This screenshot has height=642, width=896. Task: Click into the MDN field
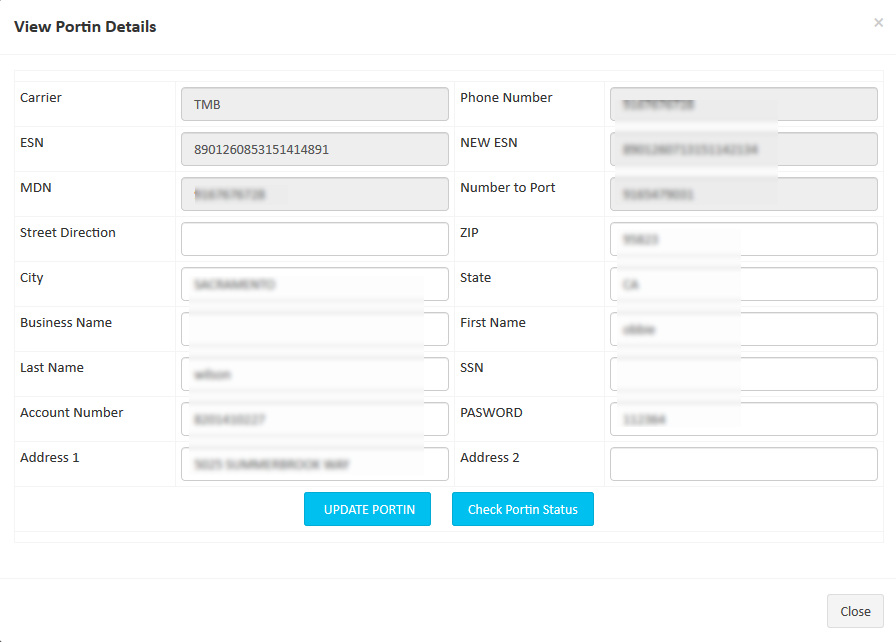[315, 194]
